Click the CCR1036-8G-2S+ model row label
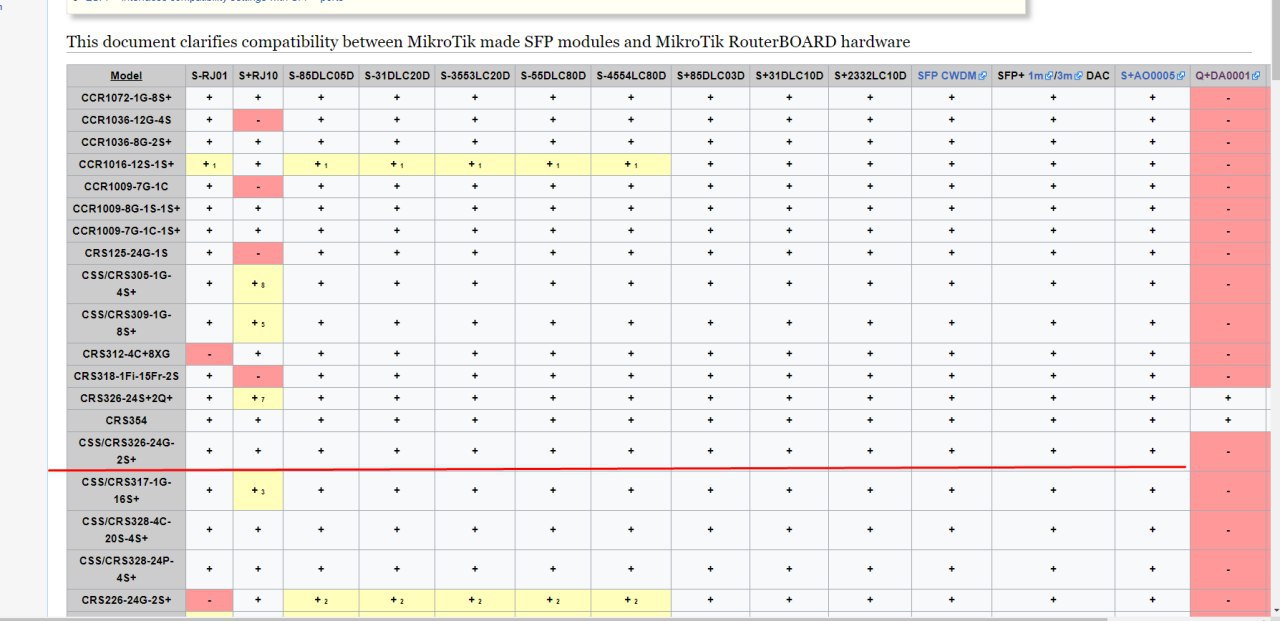This screenshot has width=1280, height=621. coord(126,142)
